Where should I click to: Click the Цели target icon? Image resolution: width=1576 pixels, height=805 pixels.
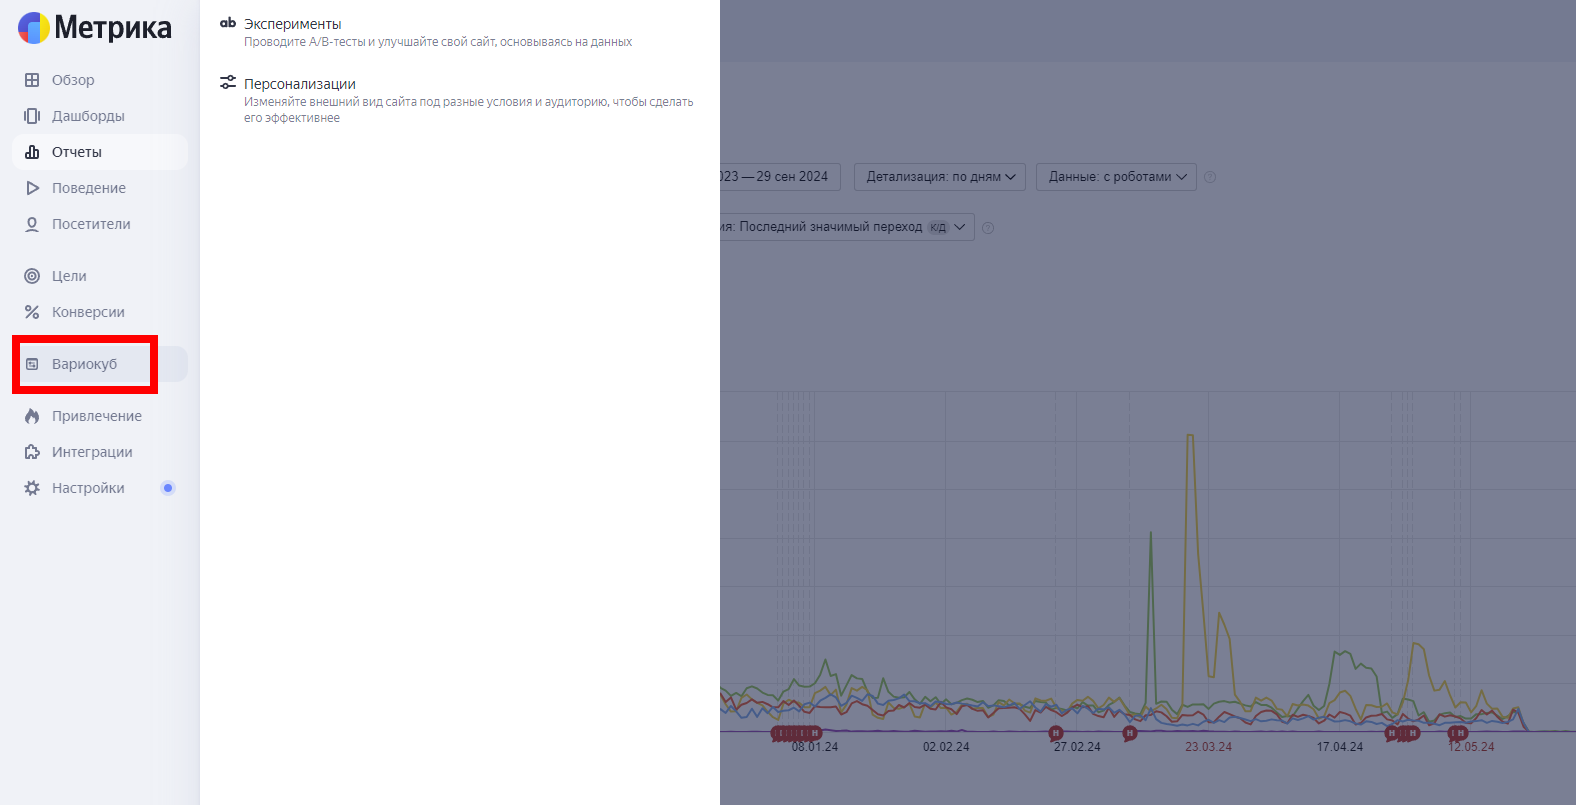pyautogui.click(x=32, y=276)
